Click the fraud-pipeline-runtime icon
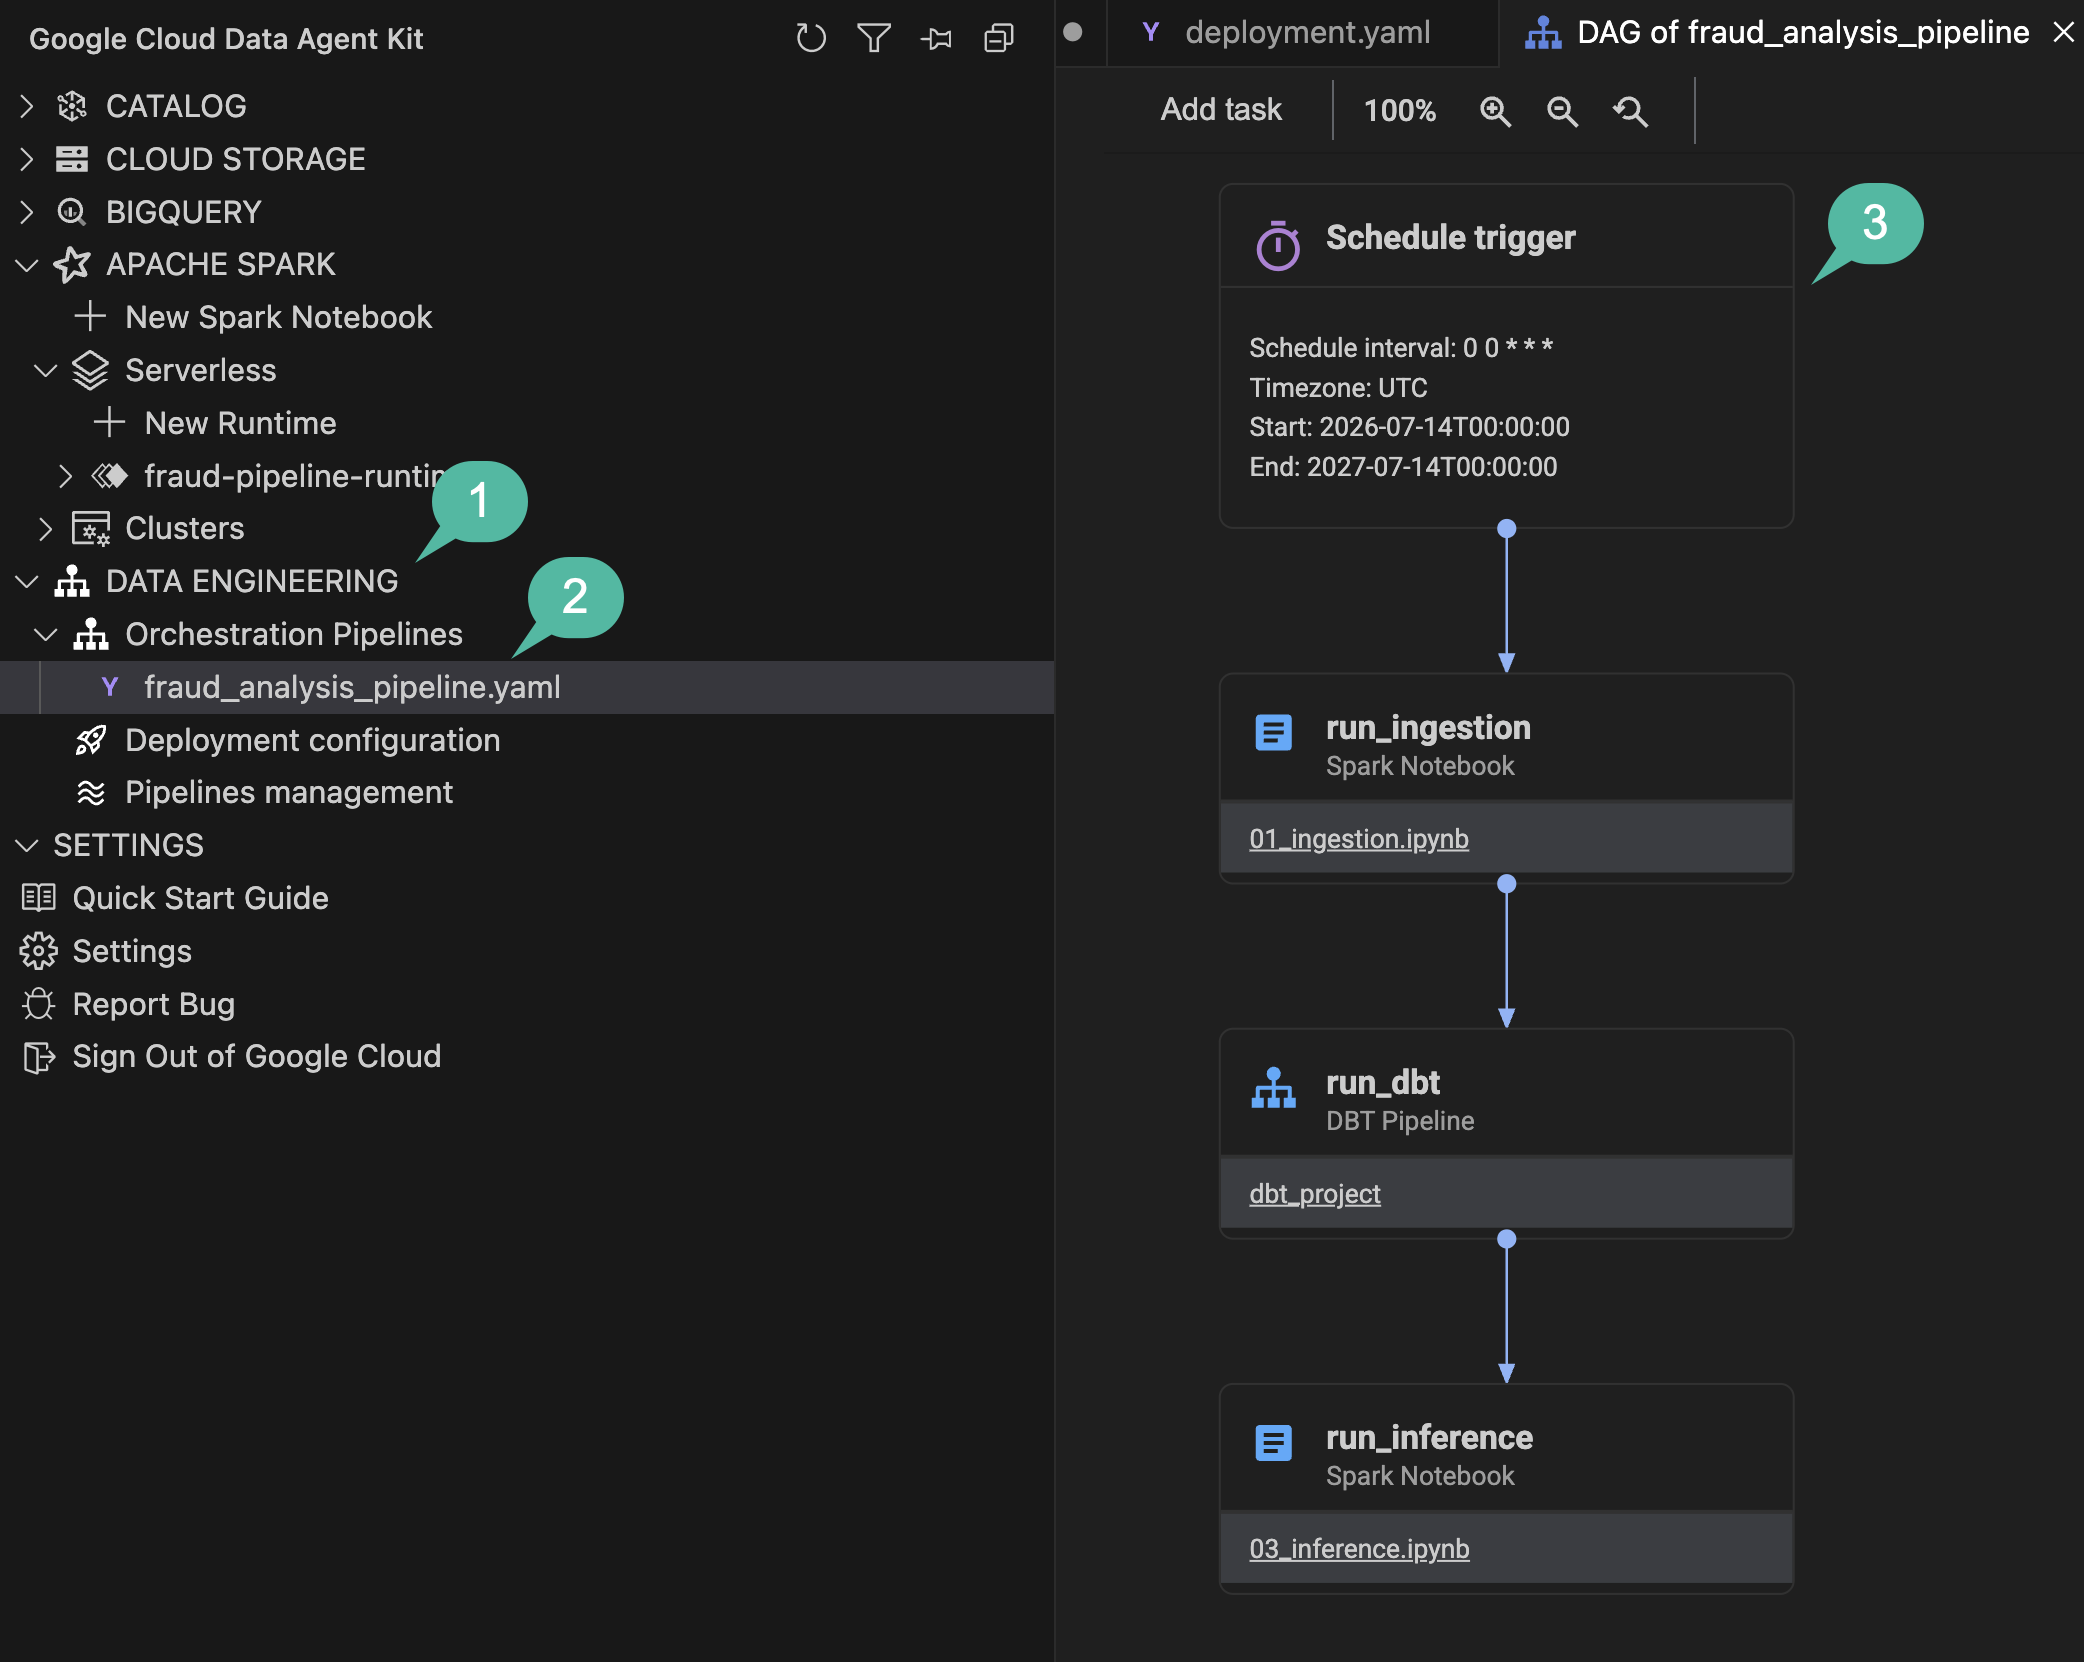The image size is (2084, 1662). click(110, 476)
